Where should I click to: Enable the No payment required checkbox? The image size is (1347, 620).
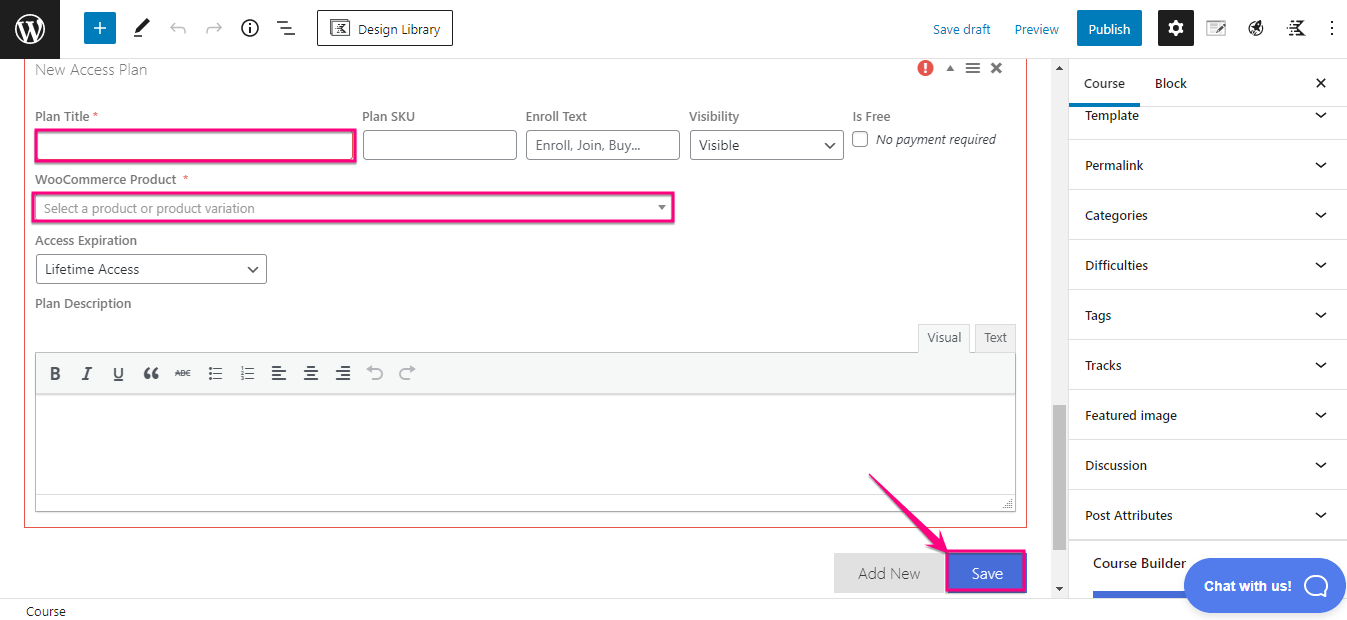pyautogui.click(x=860, y=140)
